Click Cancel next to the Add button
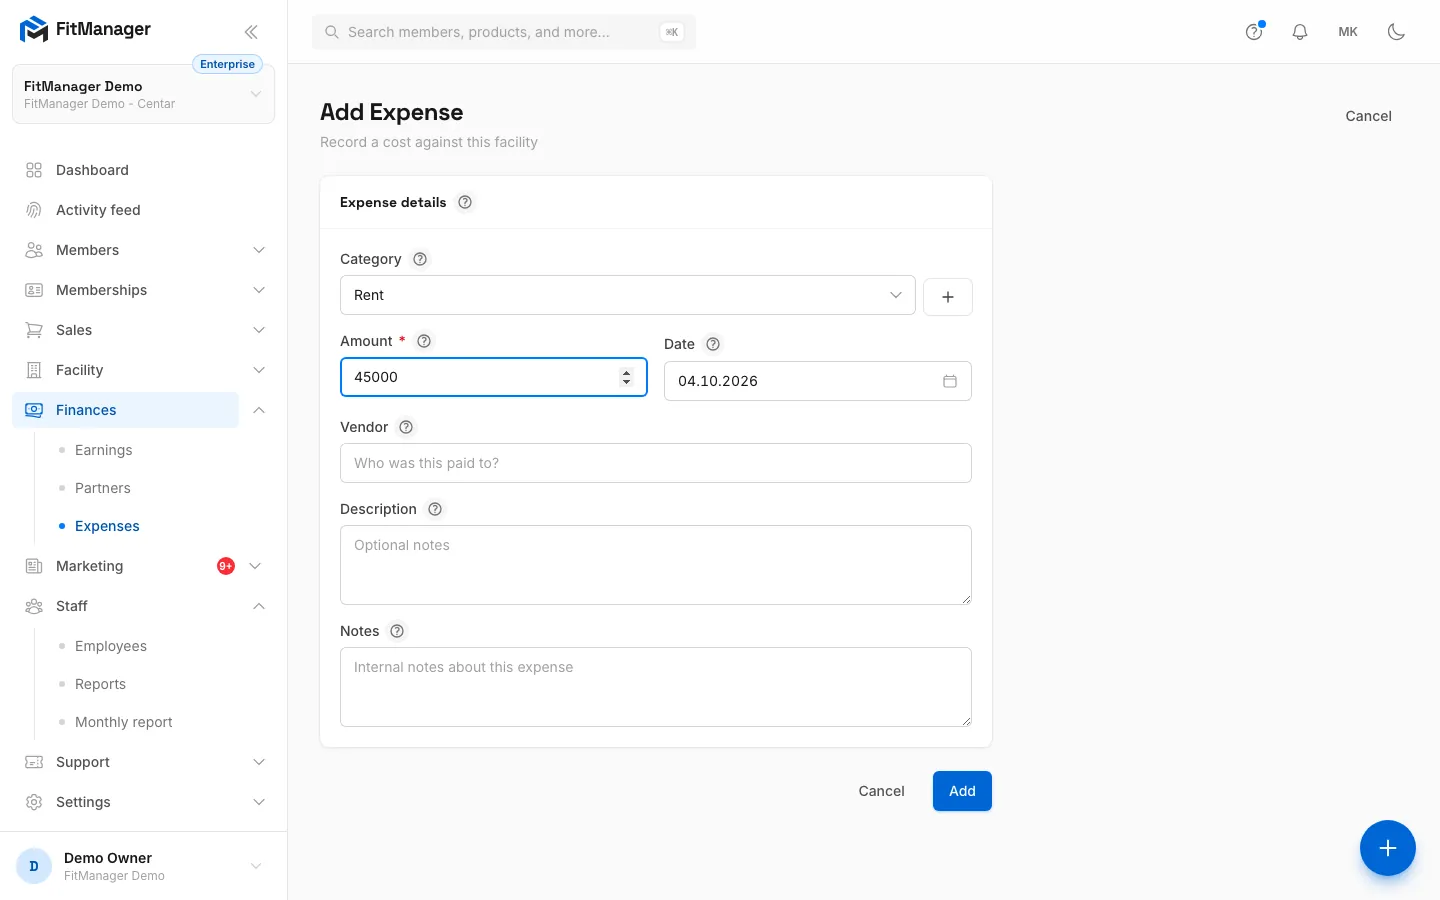The height and width of the screenshot is (900, 1440). tap(881, 791)
